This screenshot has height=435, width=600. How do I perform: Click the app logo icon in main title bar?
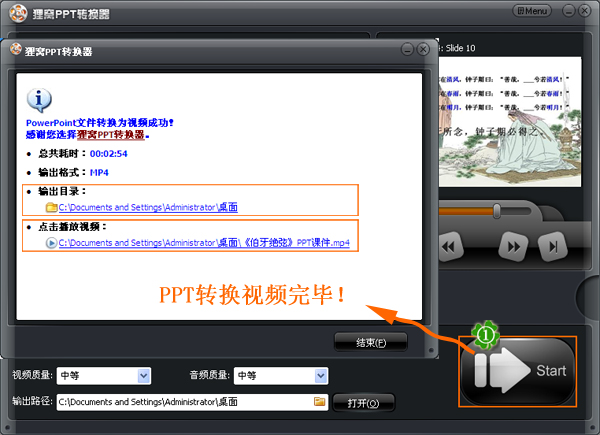18,13
